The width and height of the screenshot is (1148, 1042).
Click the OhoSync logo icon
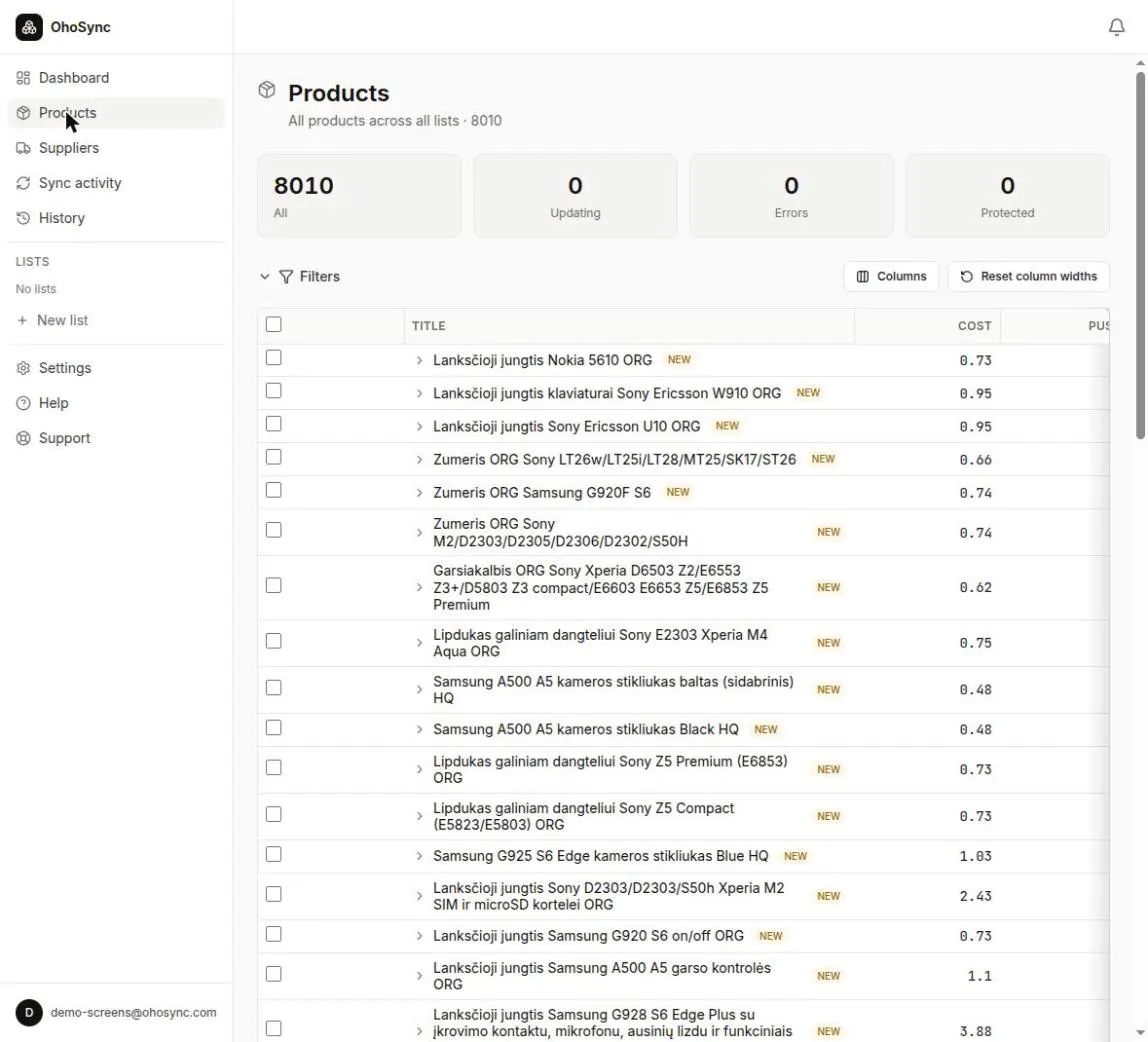click(x=29, y=27)
